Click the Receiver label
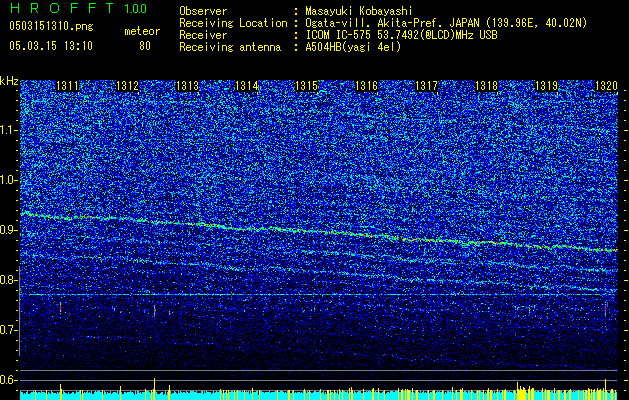Image resolution: width=629 pixels, height=400 pixels. 203,35
